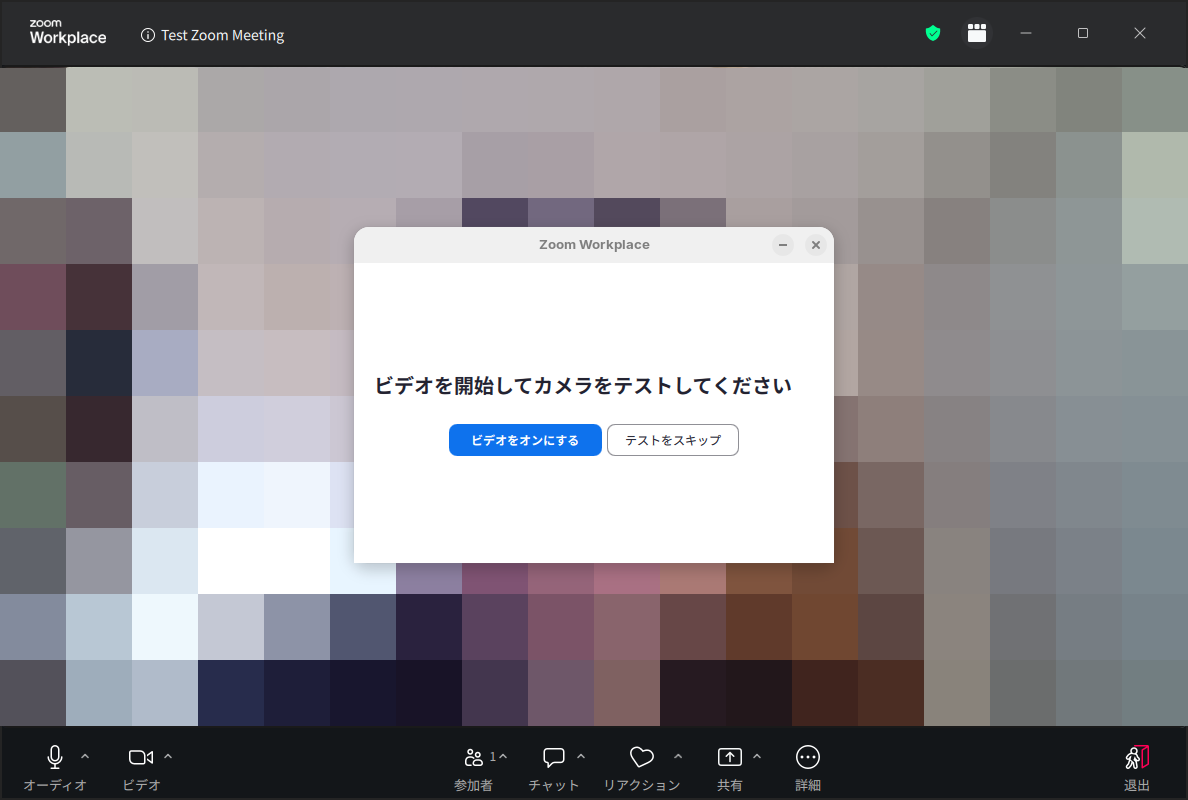
Task: Expand the participants options chevron
Action: 503,756
